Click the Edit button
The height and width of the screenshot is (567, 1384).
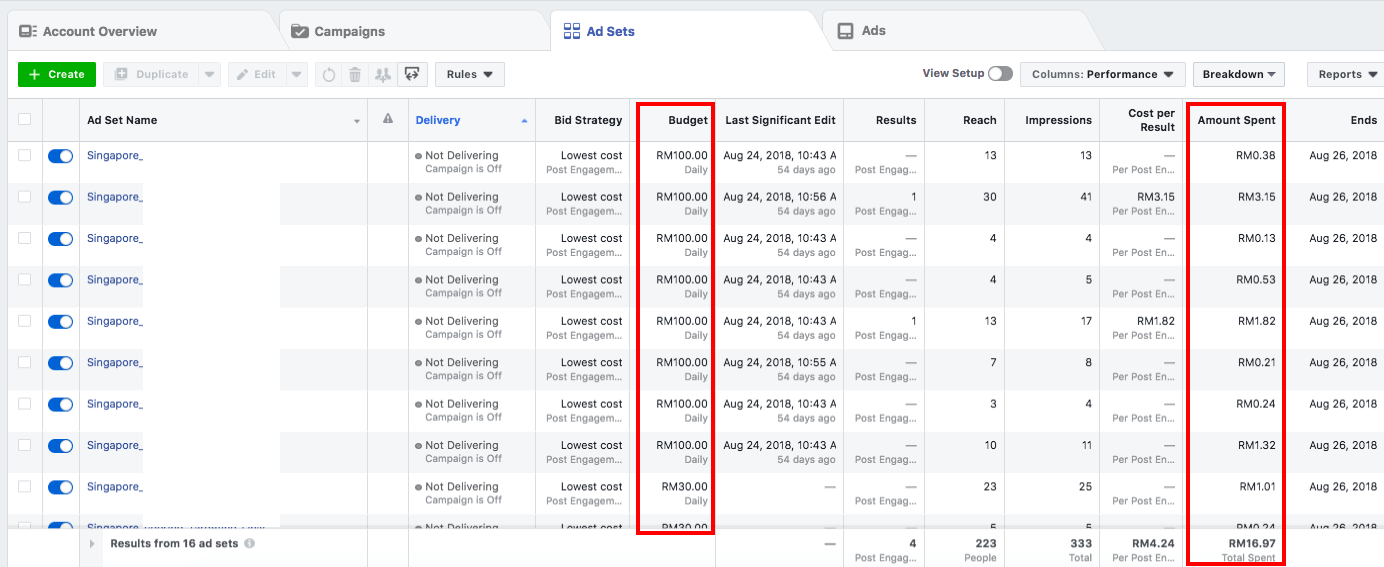click(x=257, y=75)
